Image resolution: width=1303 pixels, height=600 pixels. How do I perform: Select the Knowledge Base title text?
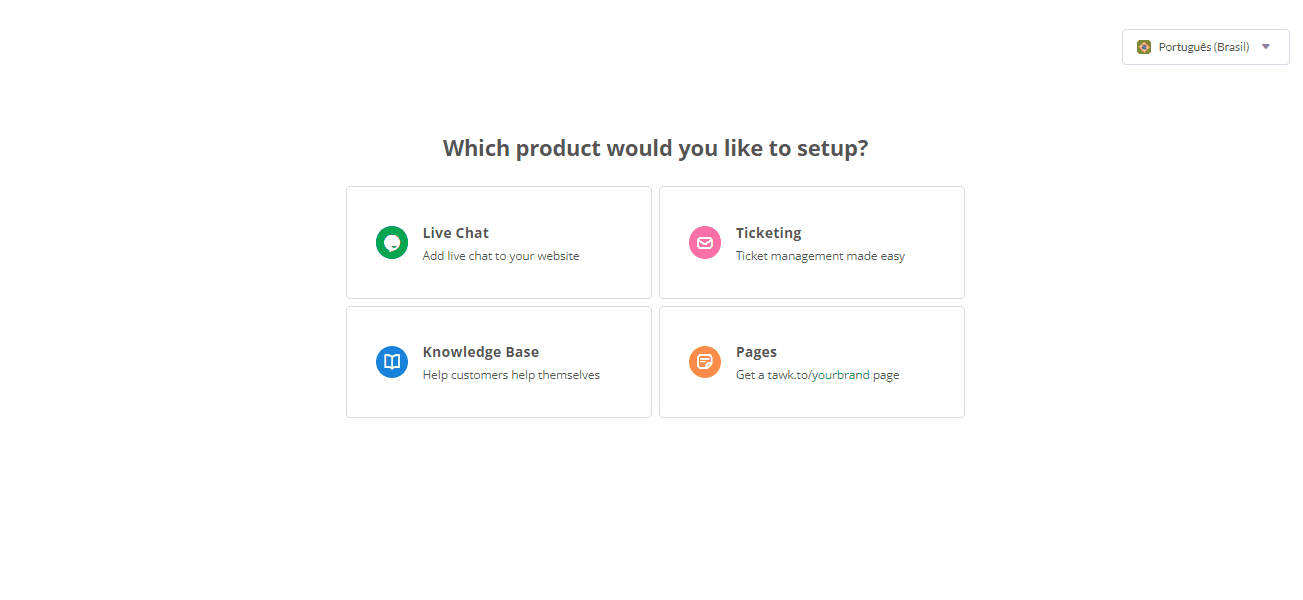point(481,352)
